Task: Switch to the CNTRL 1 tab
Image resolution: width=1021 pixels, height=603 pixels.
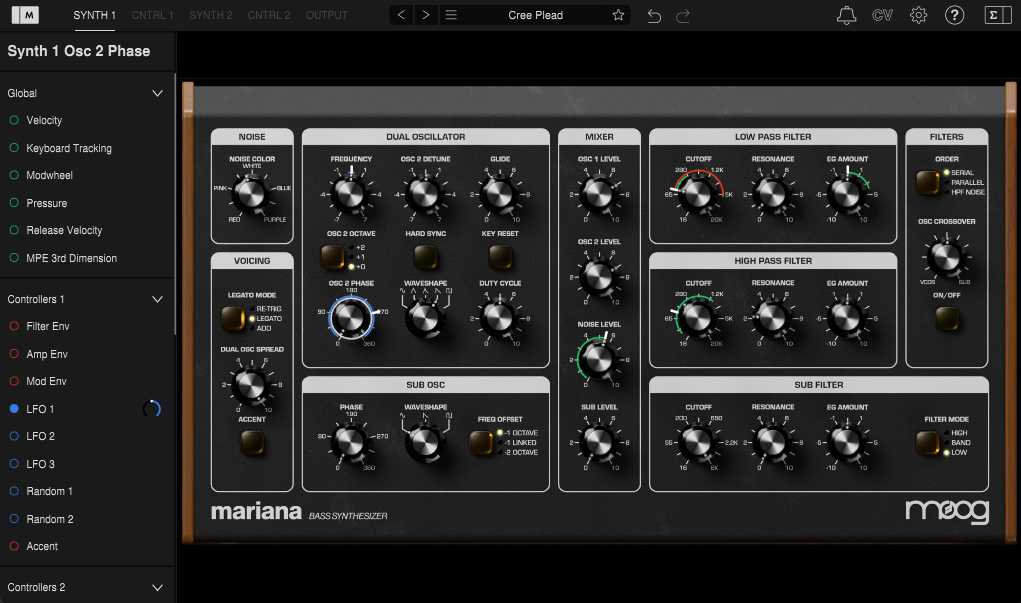Action: (152, 15)
